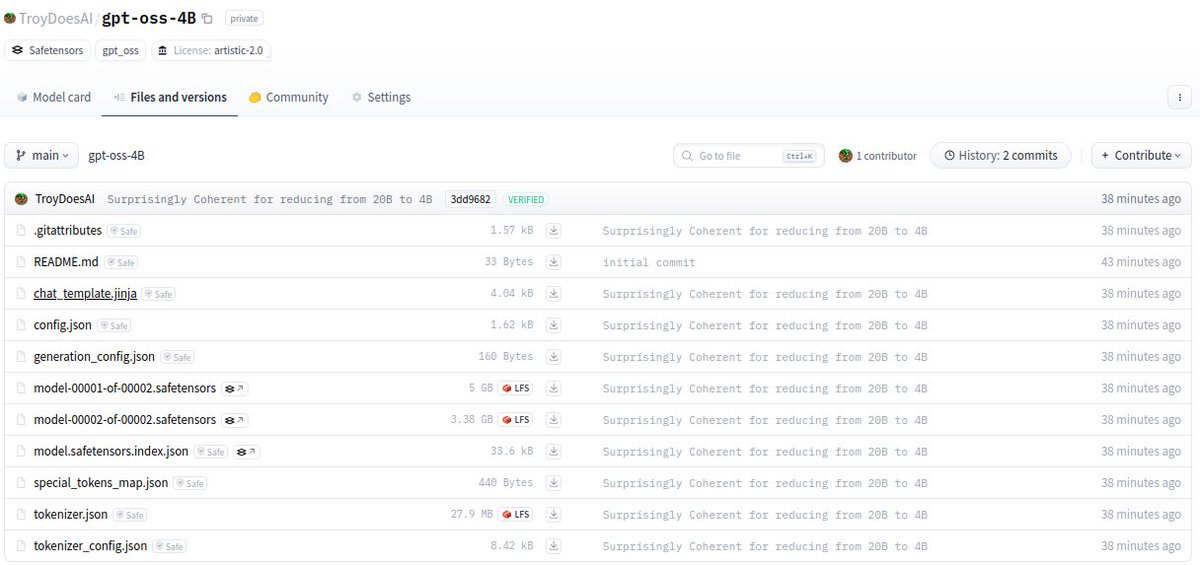Screen dimensions: 1200x565
Task: Open the tokenizer_config.json file
Action: pyautogui.click(x=90, y=545)
